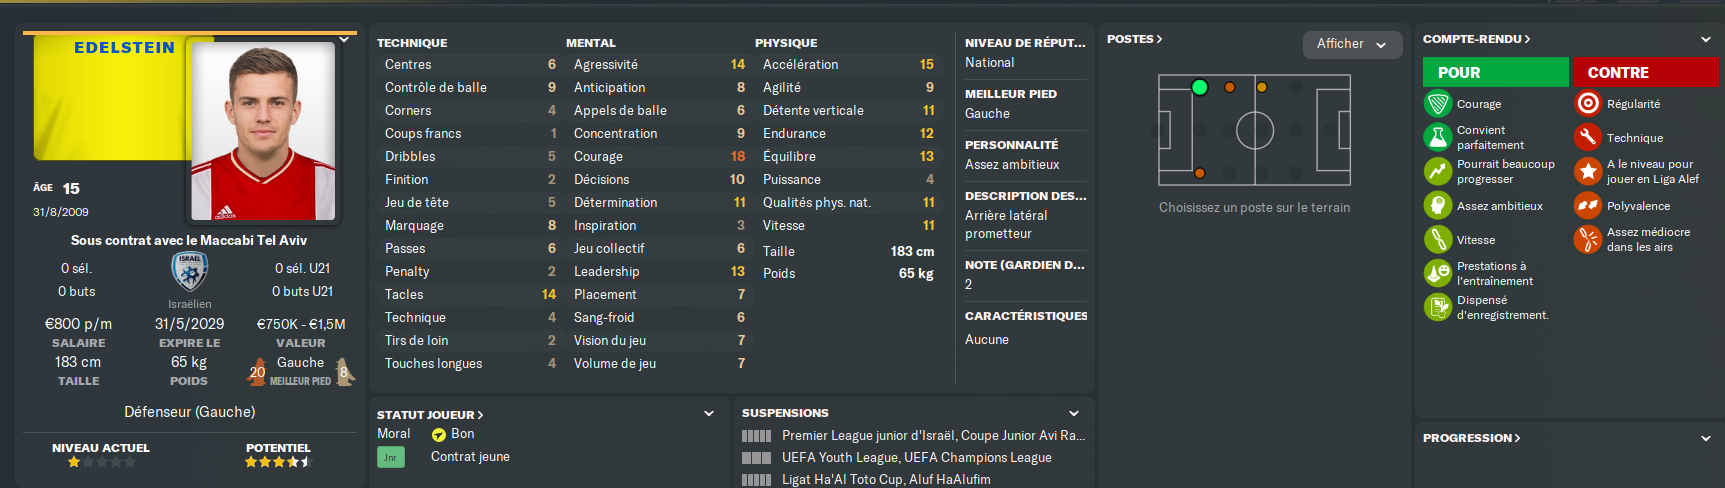Switch to the CONTRE tab
The image size is (1725, 488).
pyautogui.click(x=1645, y=72)
